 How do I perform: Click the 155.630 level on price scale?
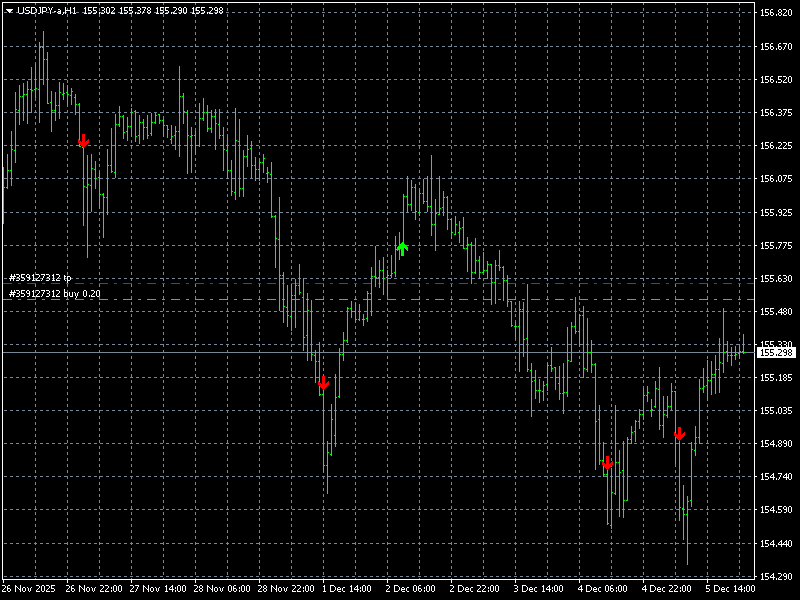(x=776, y=278)
